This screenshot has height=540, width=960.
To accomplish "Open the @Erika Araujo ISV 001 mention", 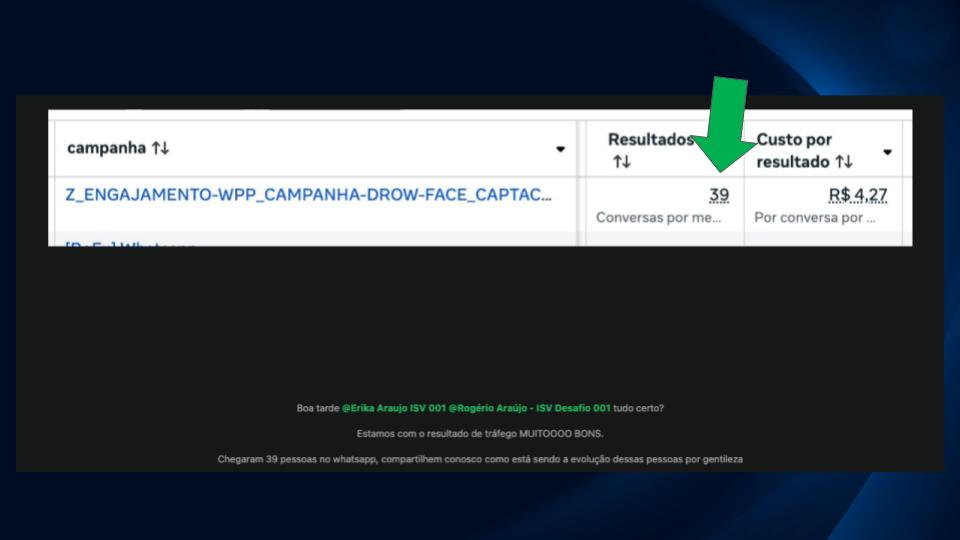I will [x=394, y=408].
